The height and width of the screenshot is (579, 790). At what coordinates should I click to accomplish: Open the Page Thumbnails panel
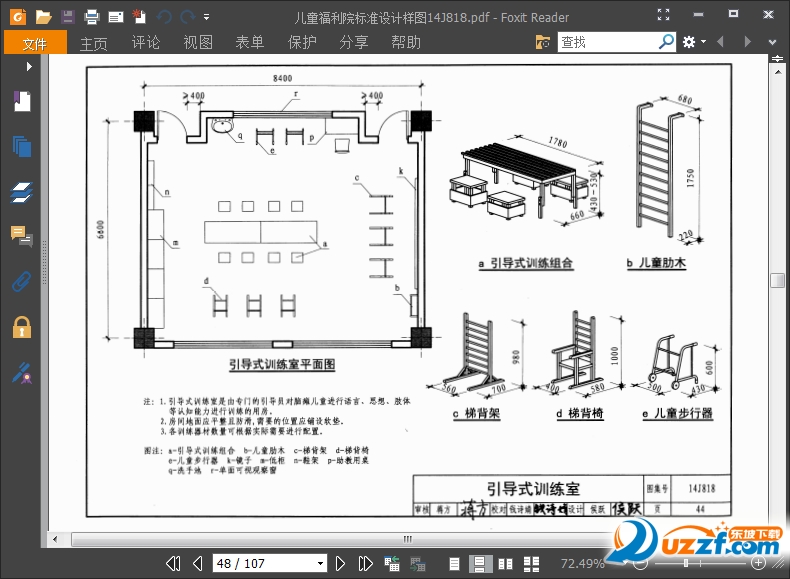click(x=22, y=146)
